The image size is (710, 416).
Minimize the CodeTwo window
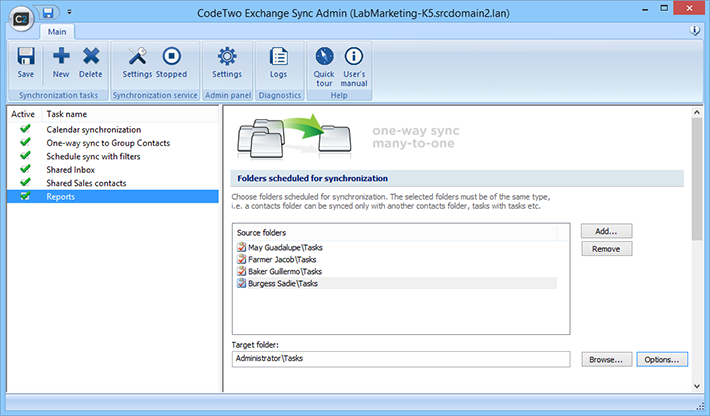point(645,9)
